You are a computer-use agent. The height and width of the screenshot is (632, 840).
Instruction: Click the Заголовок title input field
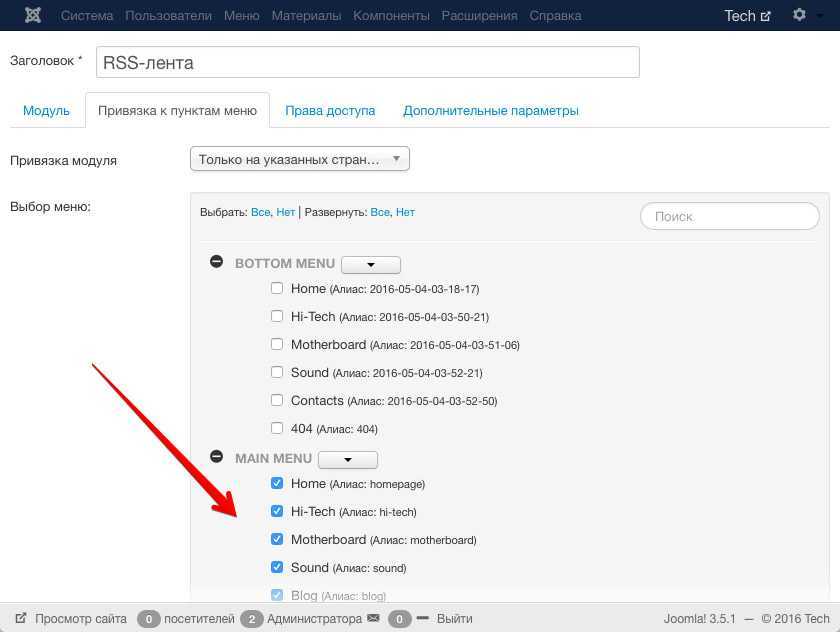[x=367, y=62]
